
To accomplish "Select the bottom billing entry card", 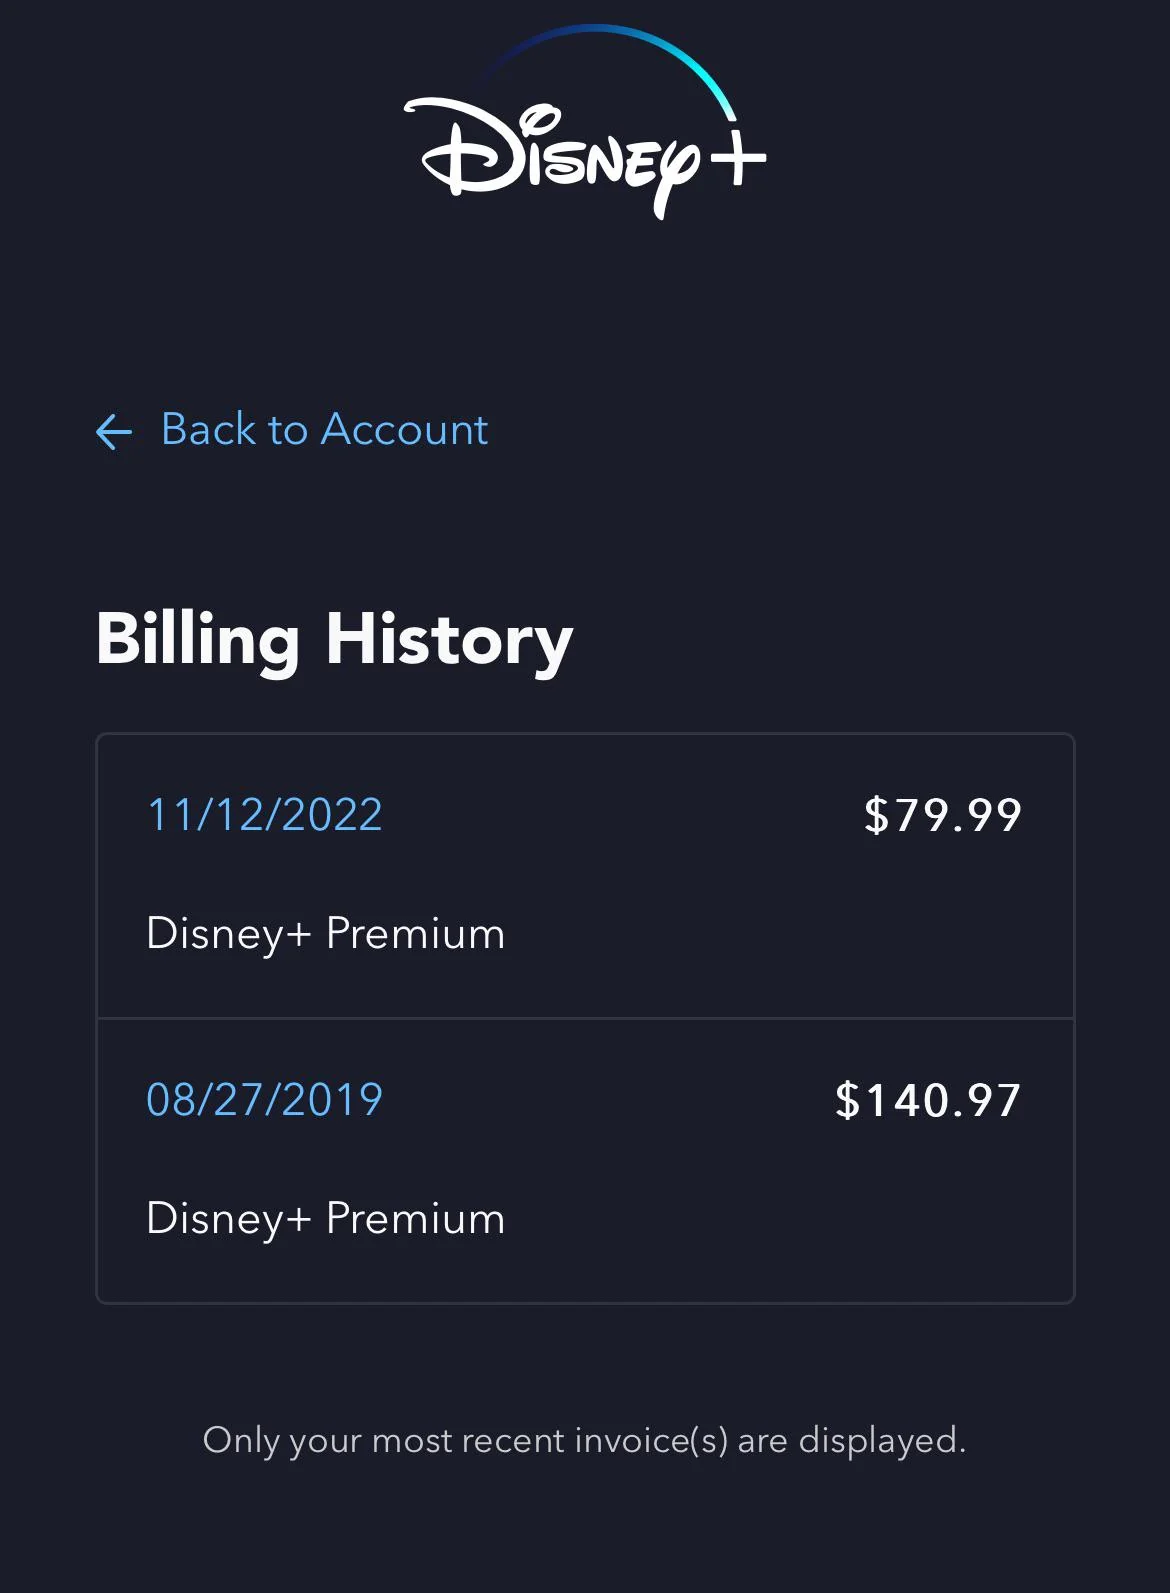I will tap(585, 1158).
